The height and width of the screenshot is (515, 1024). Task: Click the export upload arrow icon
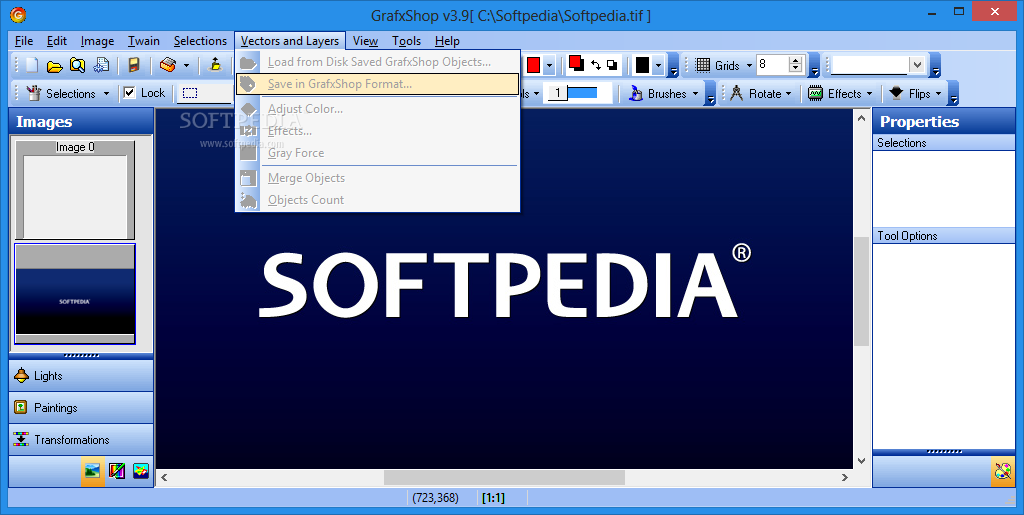(215, 65)
